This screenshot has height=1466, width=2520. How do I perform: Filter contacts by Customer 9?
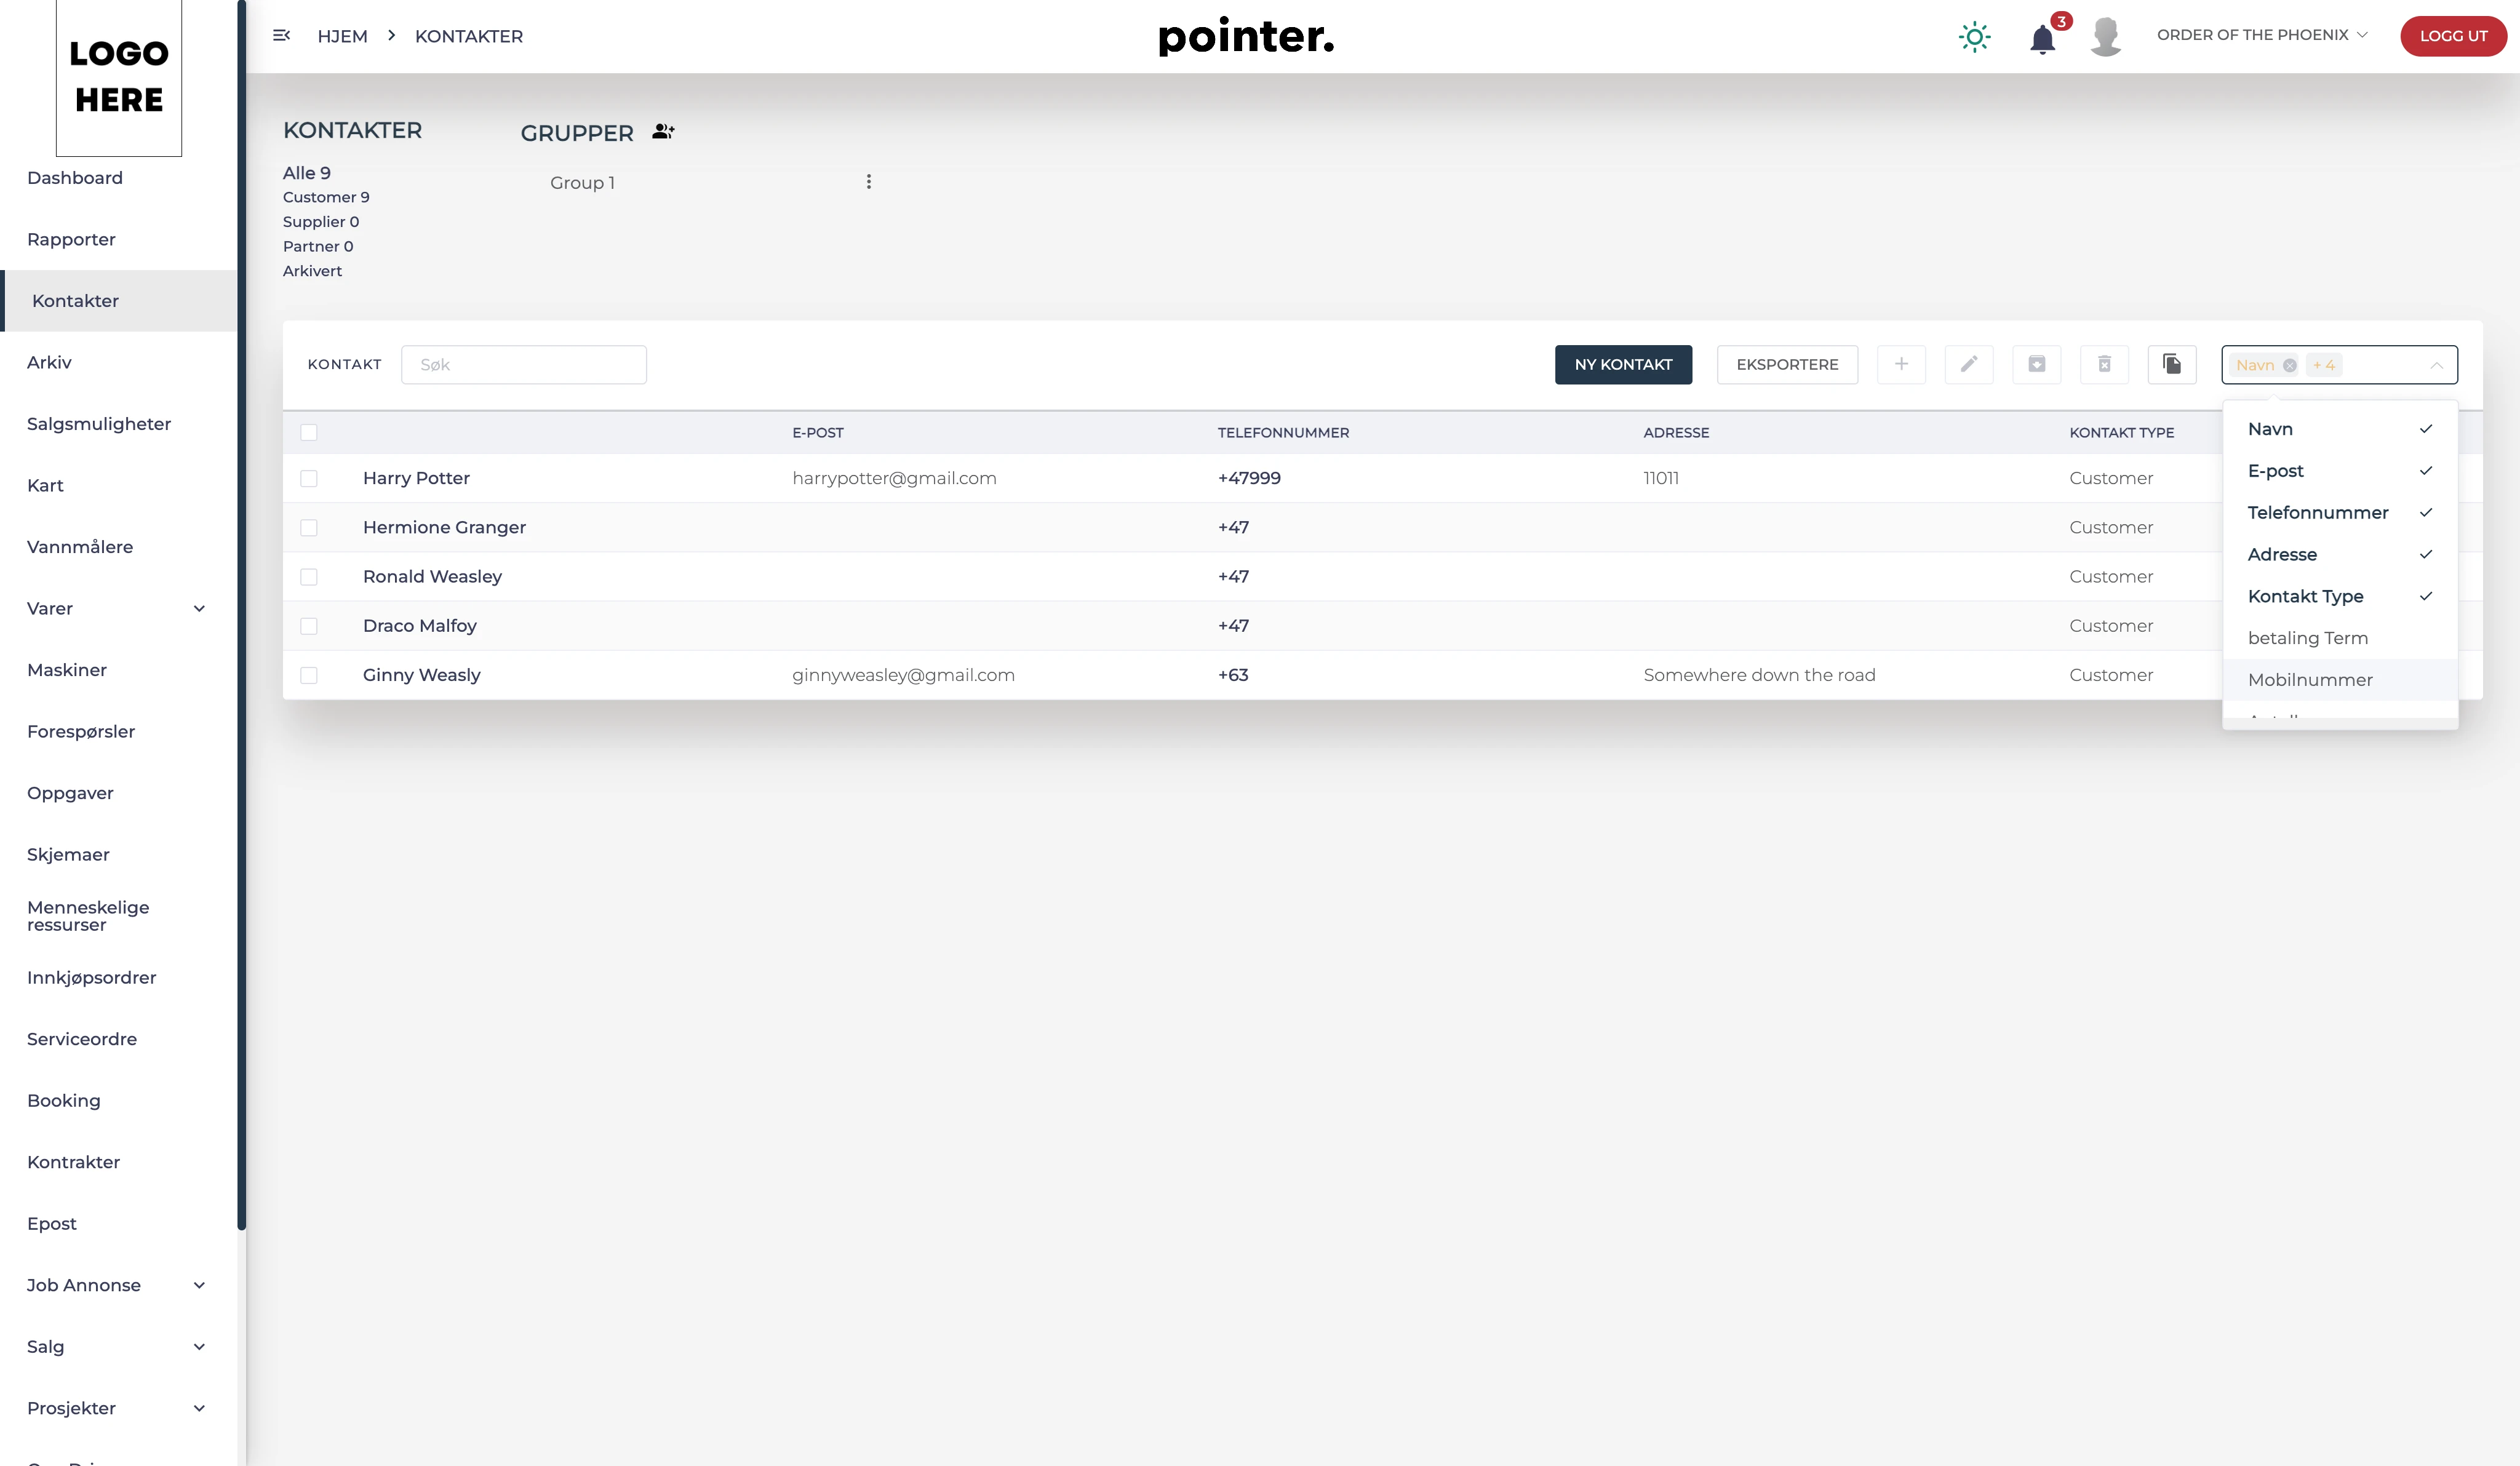(x=326, y=197)
